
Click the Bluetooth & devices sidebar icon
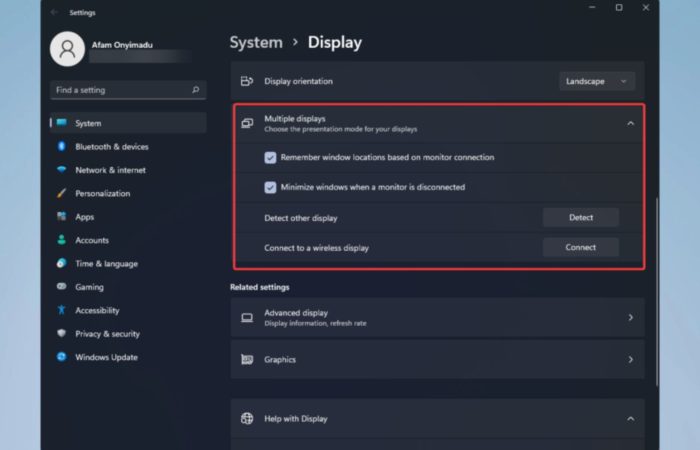(62, 146)
